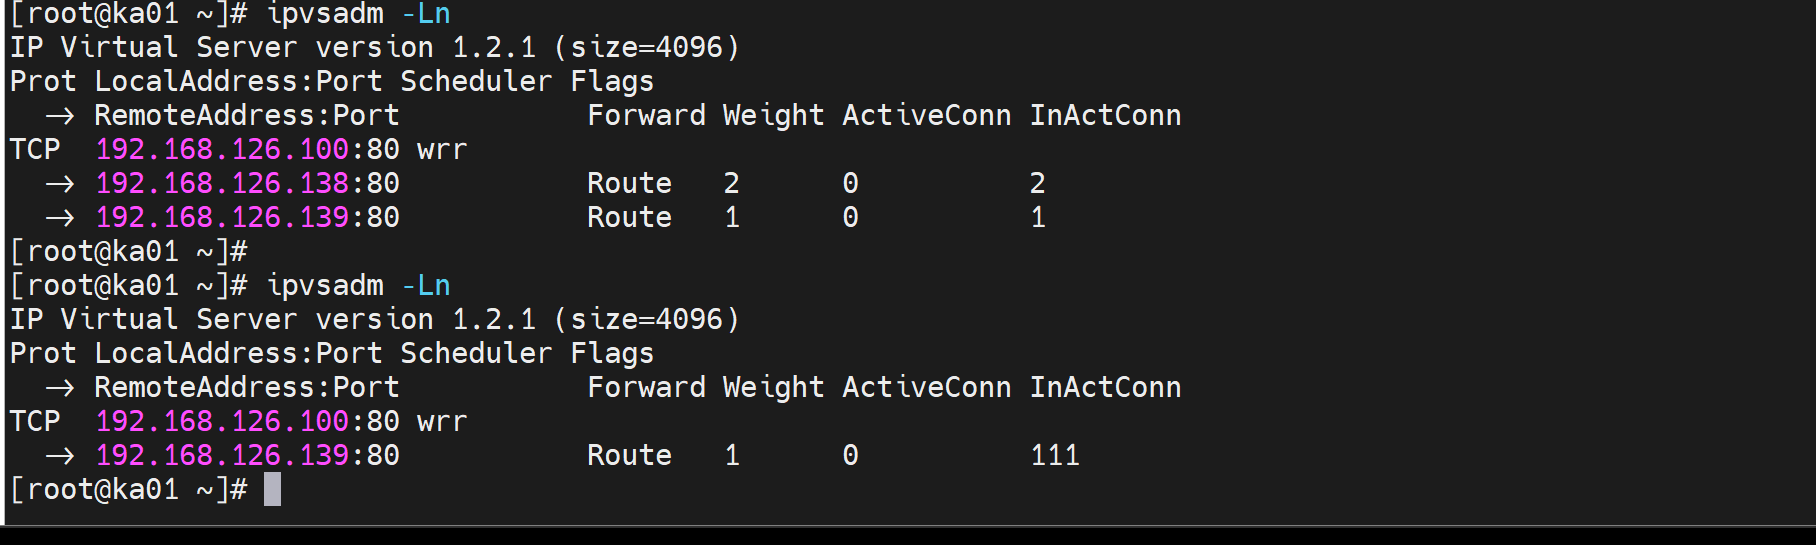Click the Scheduler header in the first output
1816x545 pixels.
pos(476,82)
